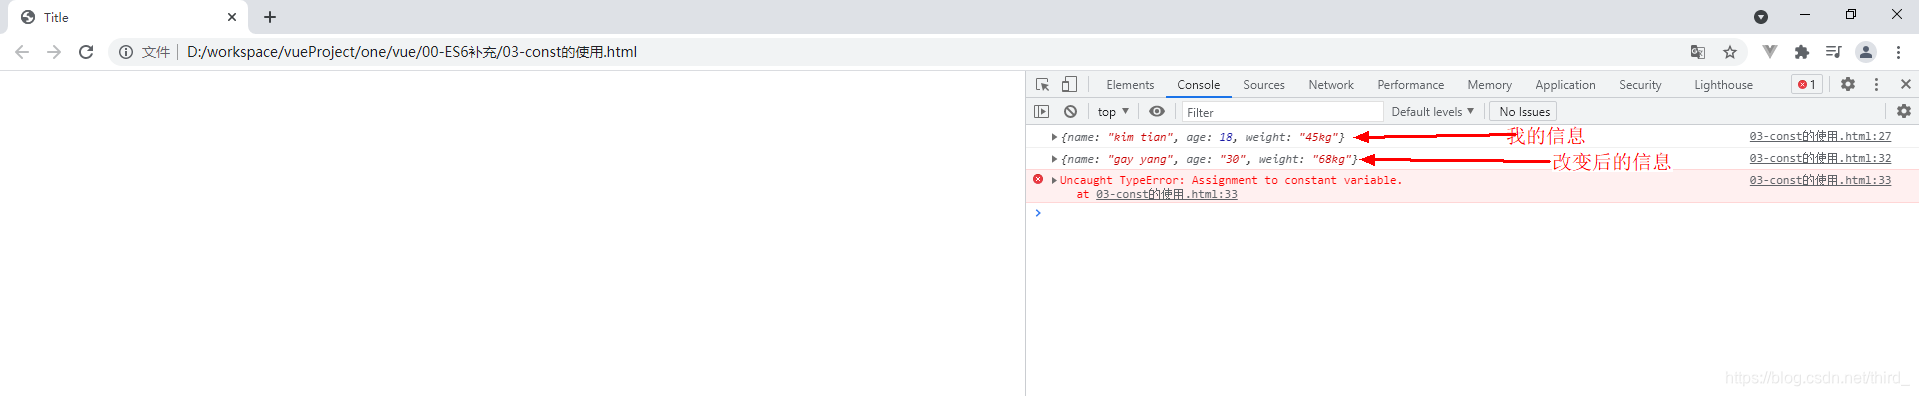Open the Vue devtools extension icon
The height and width of the screenshot is (396, 1919).
coord(1770,52)
